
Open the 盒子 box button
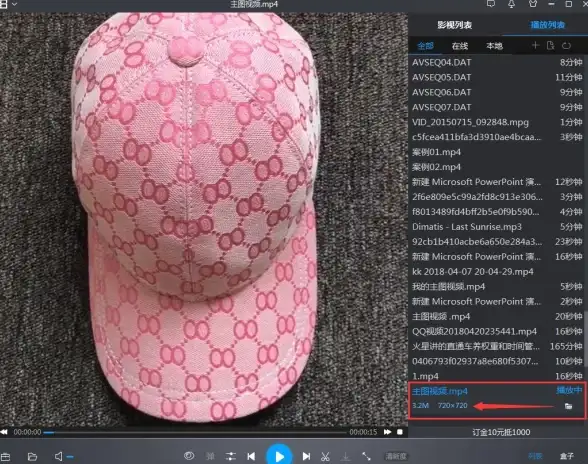point(567,456)
